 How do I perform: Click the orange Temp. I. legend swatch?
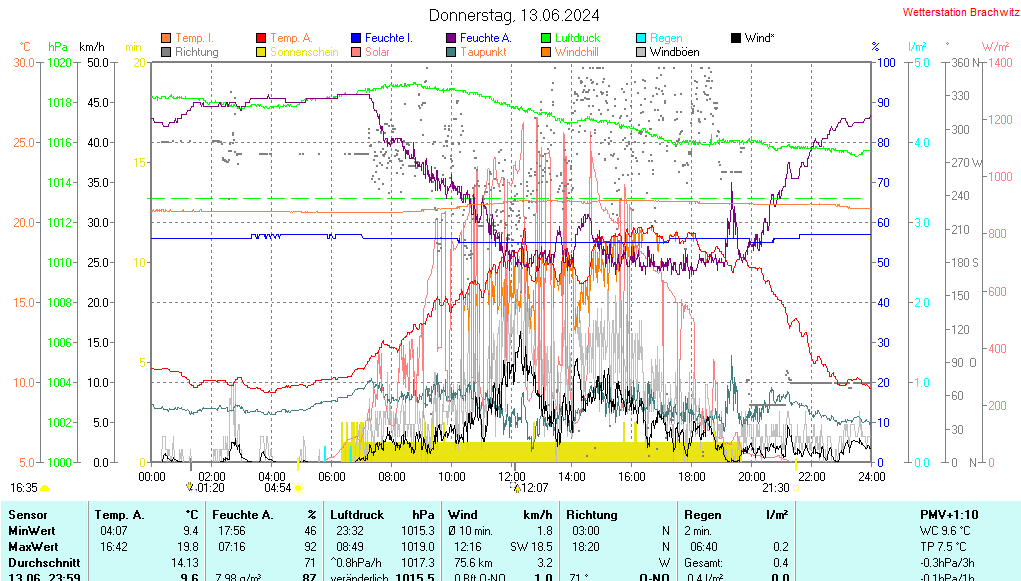click(166, 38)
